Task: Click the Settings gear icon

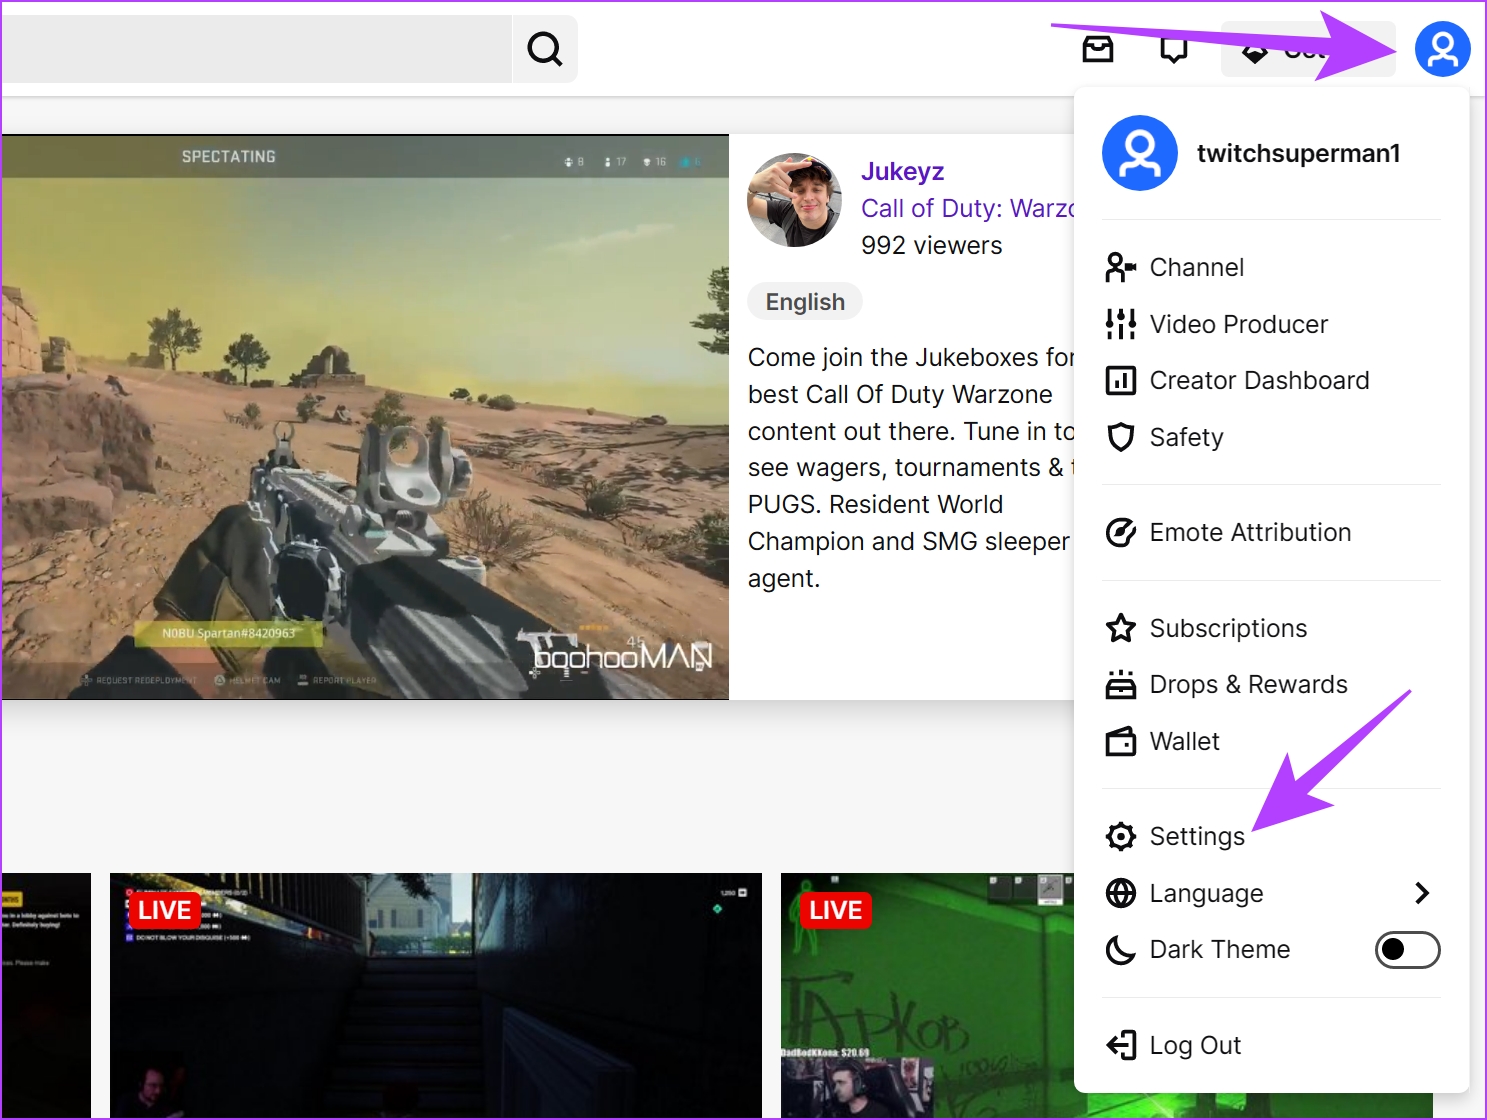Action: click(1121, 836)
